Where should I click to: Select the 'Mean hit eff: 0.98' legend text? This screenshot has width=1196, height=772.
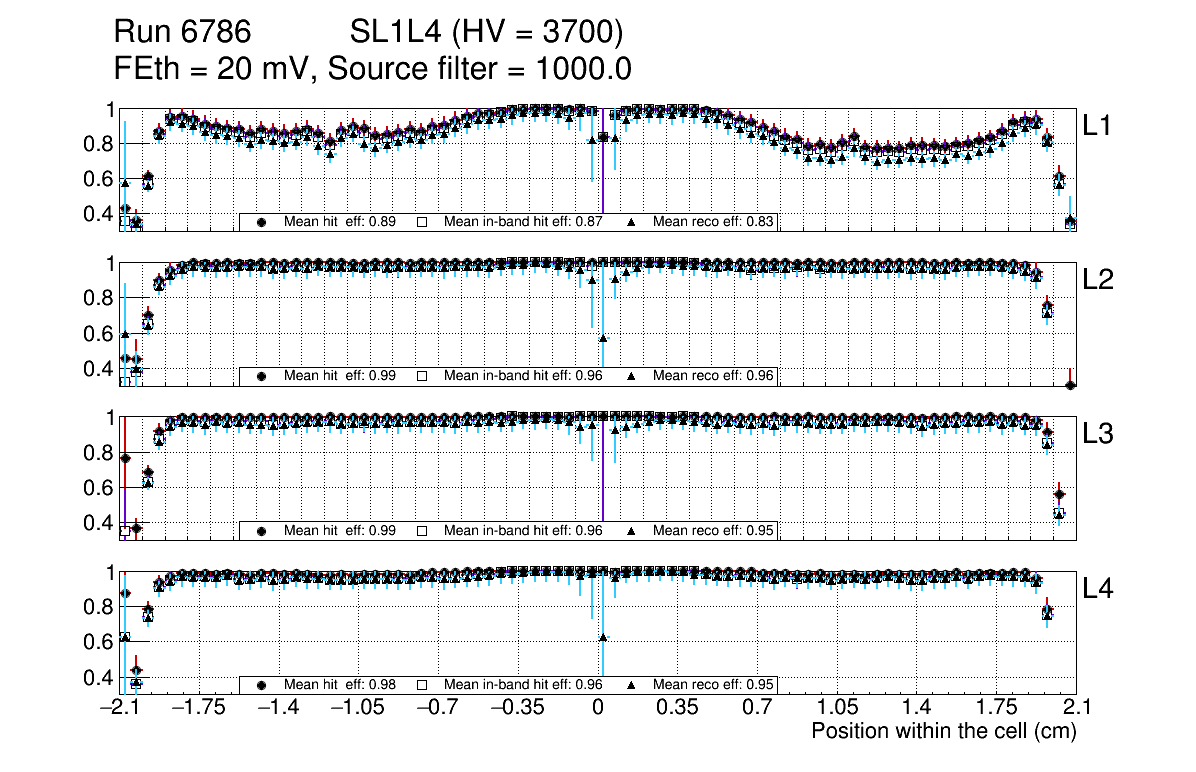(340, 685)
